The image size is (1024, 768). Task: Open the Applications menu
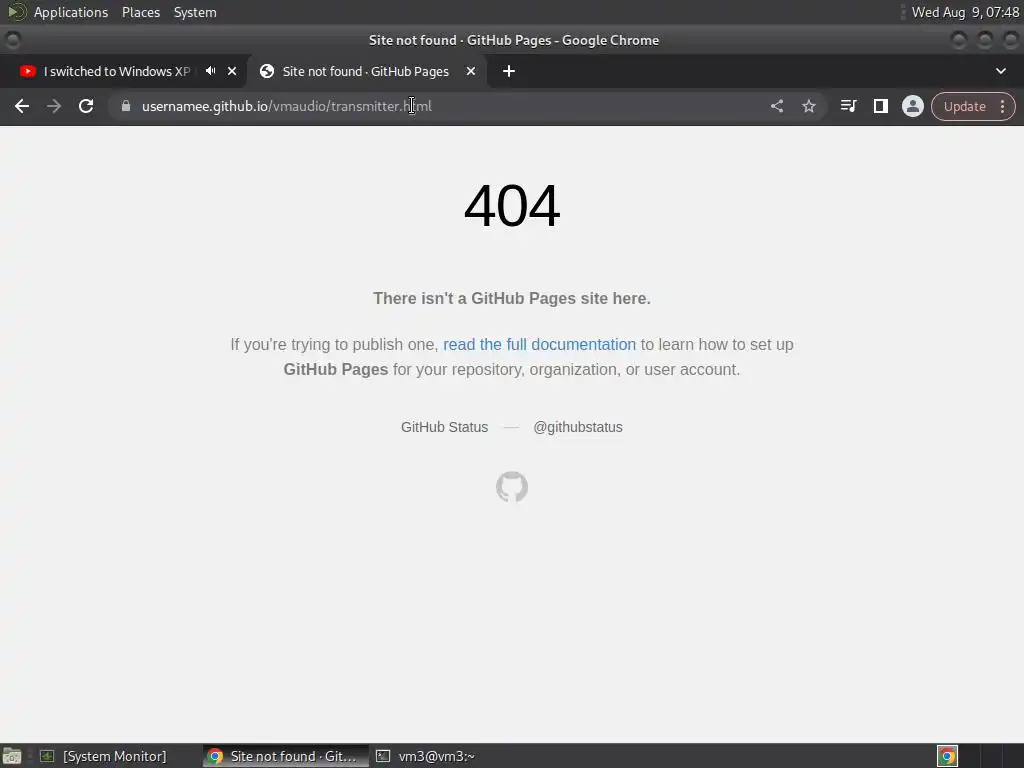(71, 12)
